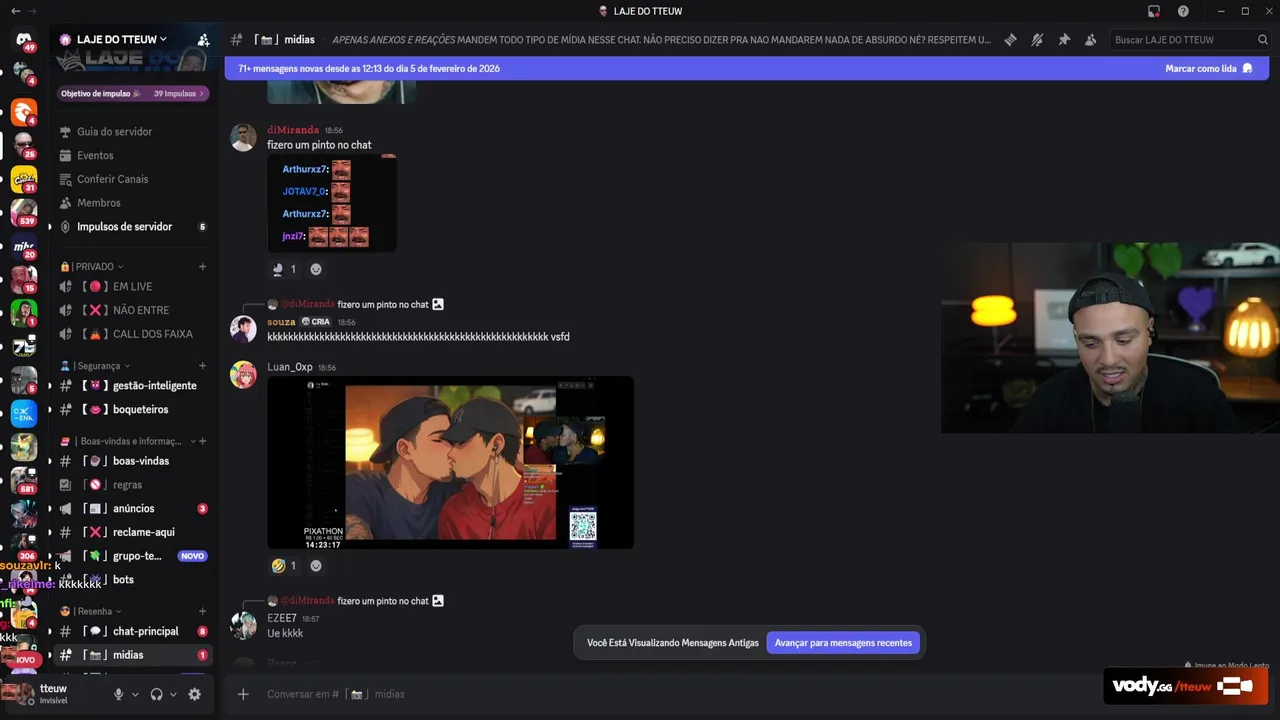Add a channel to the PRIVADO category
1280x720 pixels.
(202, 267)
